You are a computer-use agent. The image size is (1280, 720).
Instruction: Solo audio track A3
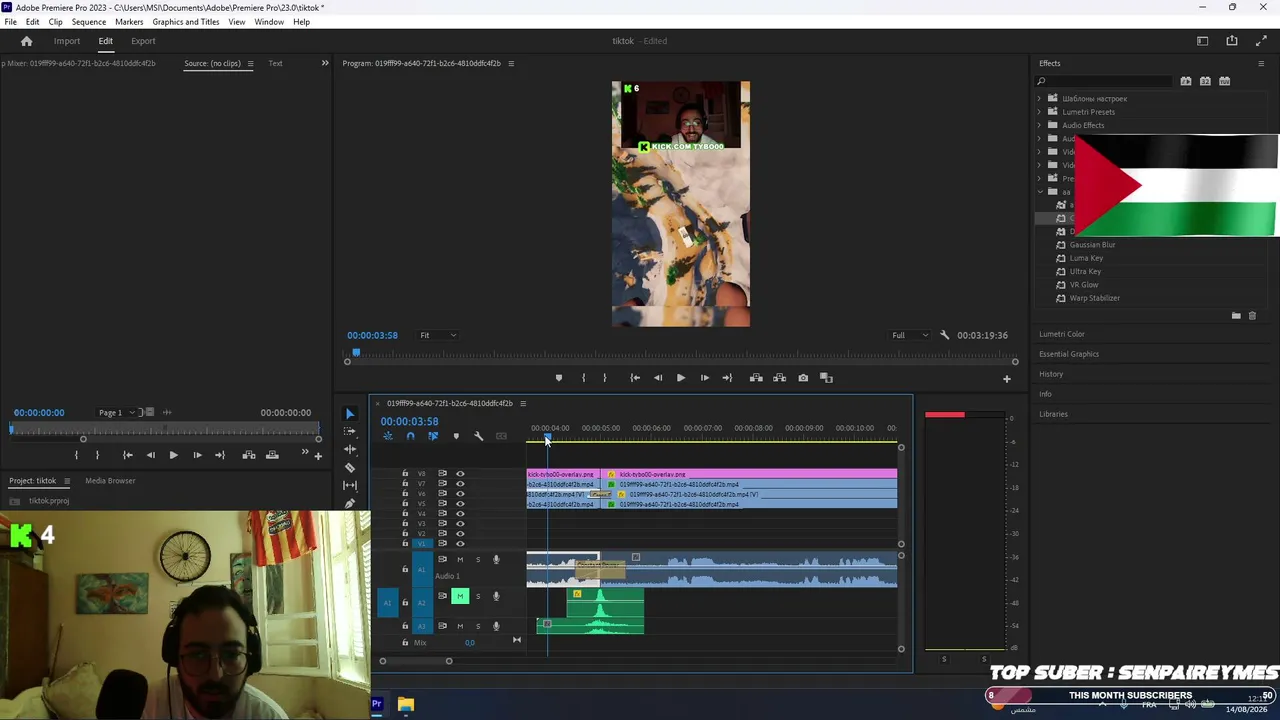point(478,626)
